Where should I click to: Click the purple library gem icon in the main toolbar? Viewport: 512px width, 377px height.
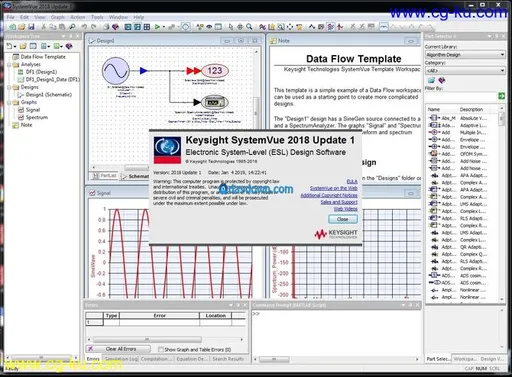[115, 27]
